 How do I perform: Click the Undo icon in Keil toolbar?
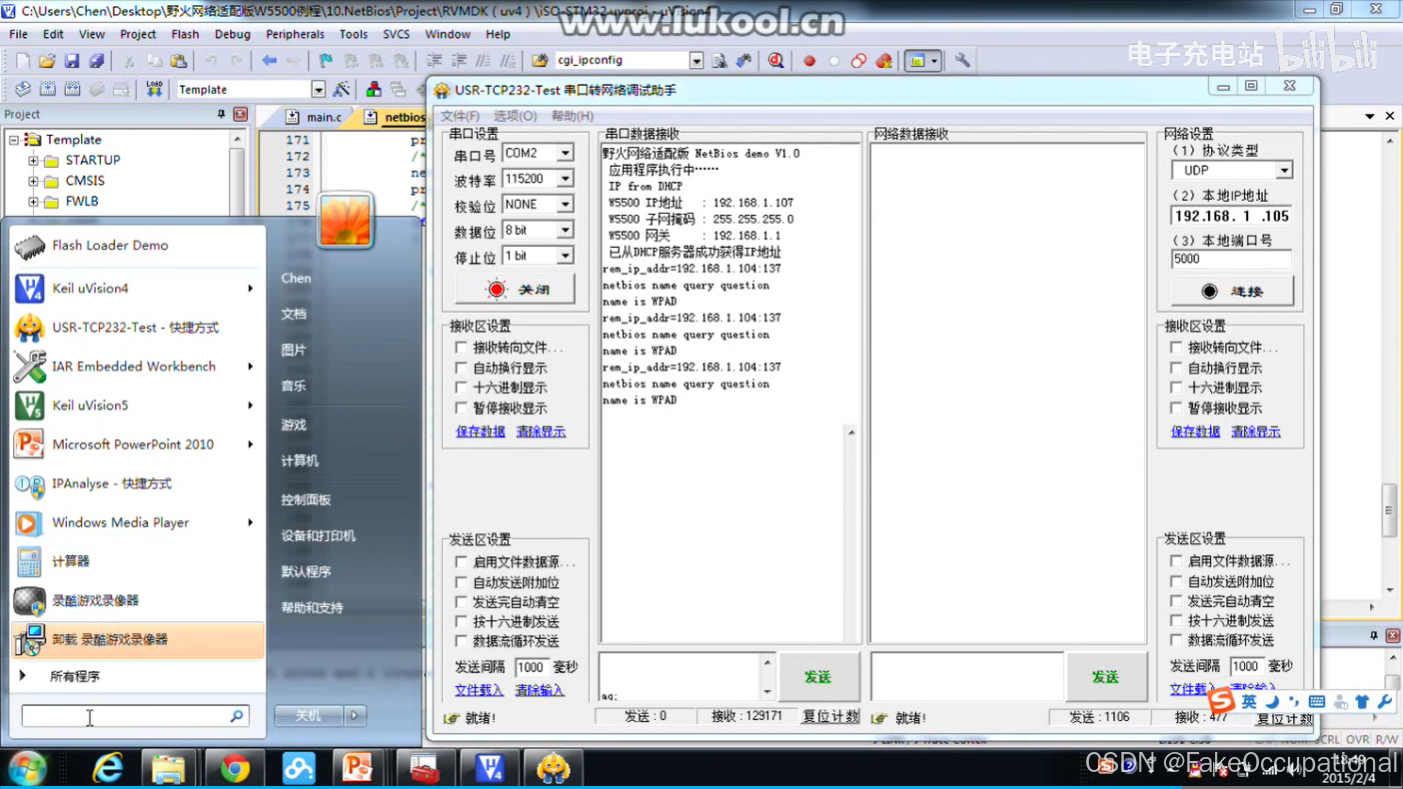(x=213, y=60)
